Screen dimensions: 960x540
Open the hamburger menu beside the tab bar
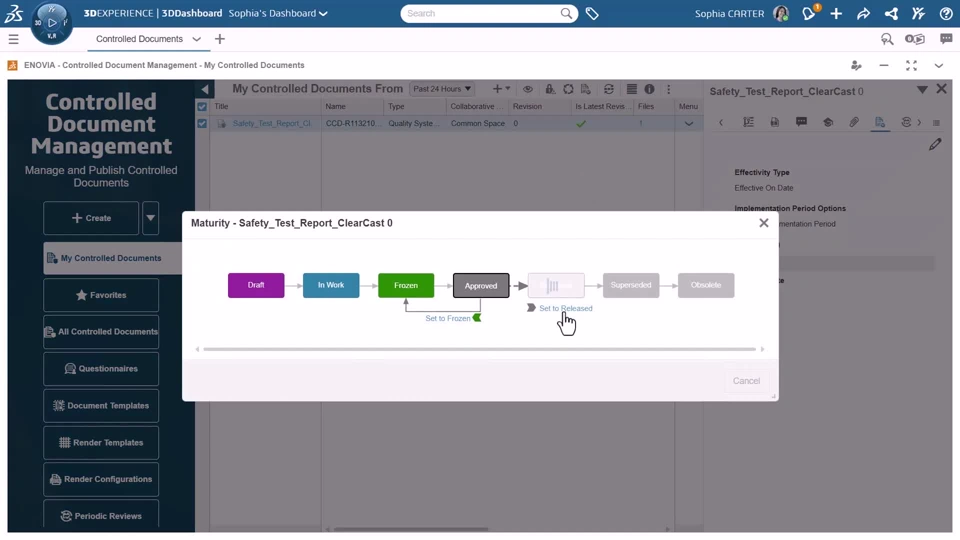pos(13,39)
